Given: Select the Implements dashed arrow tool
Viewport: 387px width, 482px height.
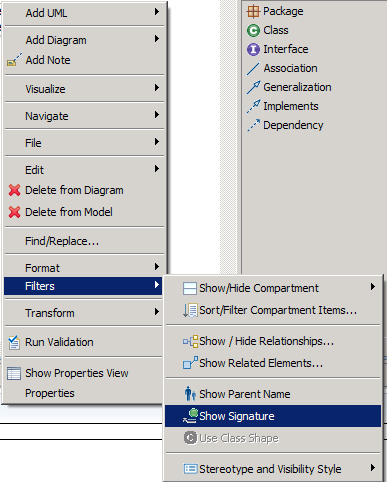Looking at the screenshot, I should click(x=253, y=106).
